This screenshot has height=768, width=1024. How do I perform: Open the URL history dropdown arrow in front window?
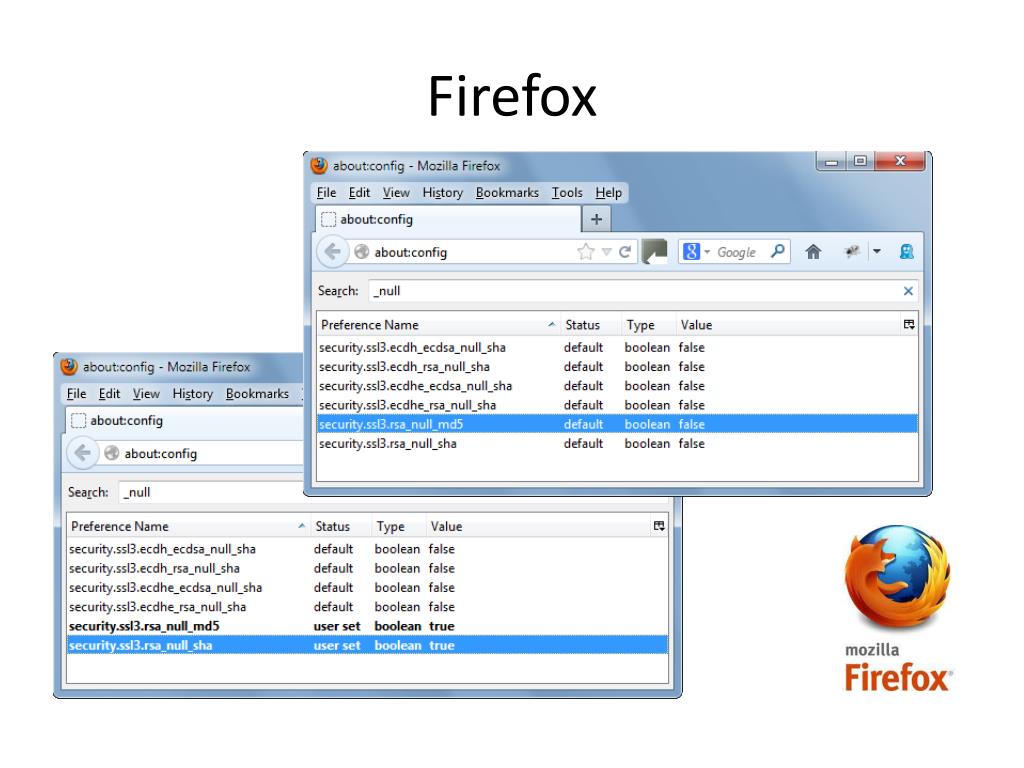(607, 252)
